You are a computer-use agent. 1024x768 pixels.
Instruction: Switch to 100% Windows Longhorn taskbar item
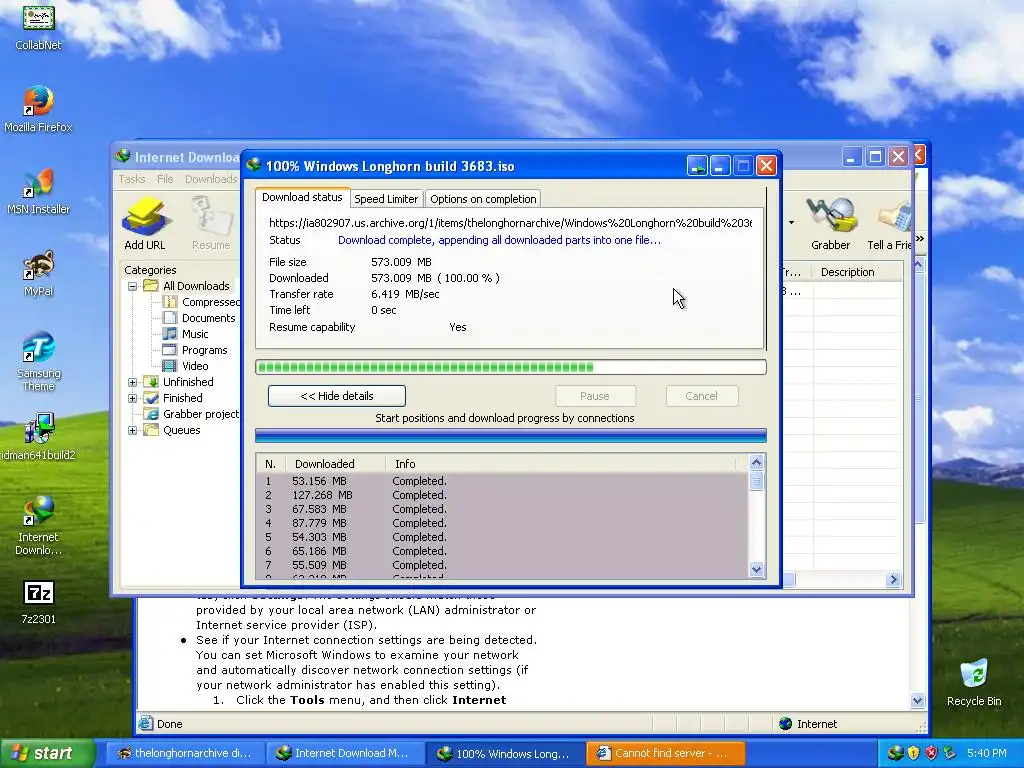505,753
